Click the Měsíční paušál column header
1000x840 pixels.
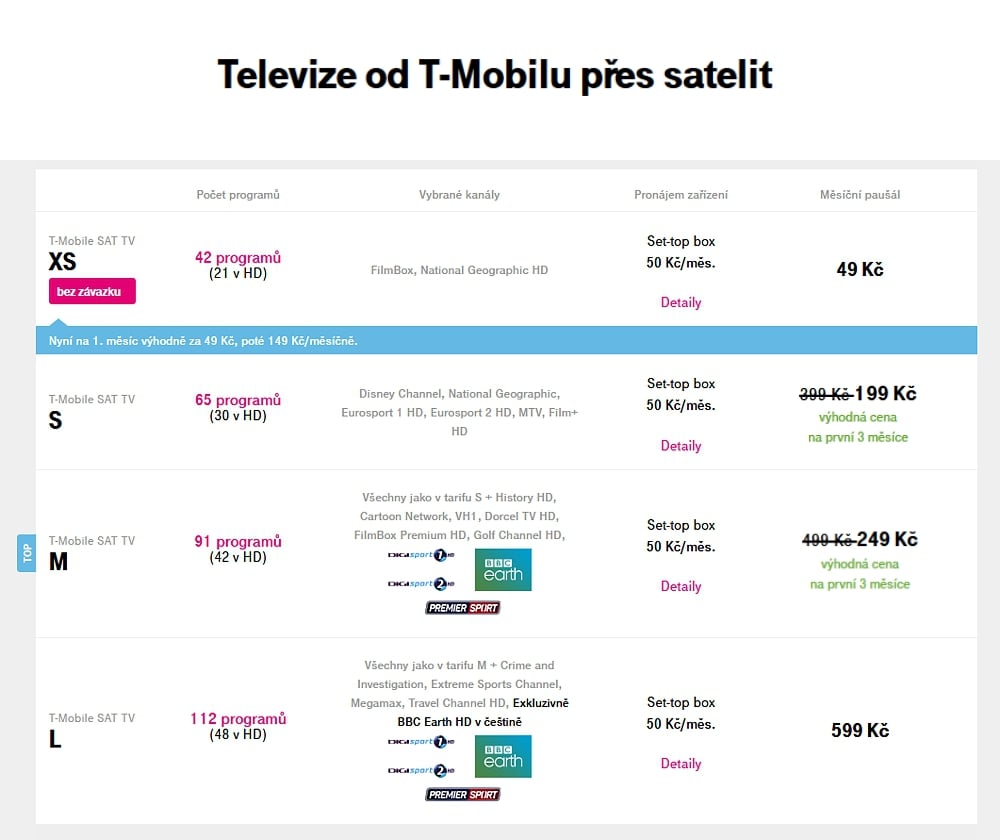[859, 194]
